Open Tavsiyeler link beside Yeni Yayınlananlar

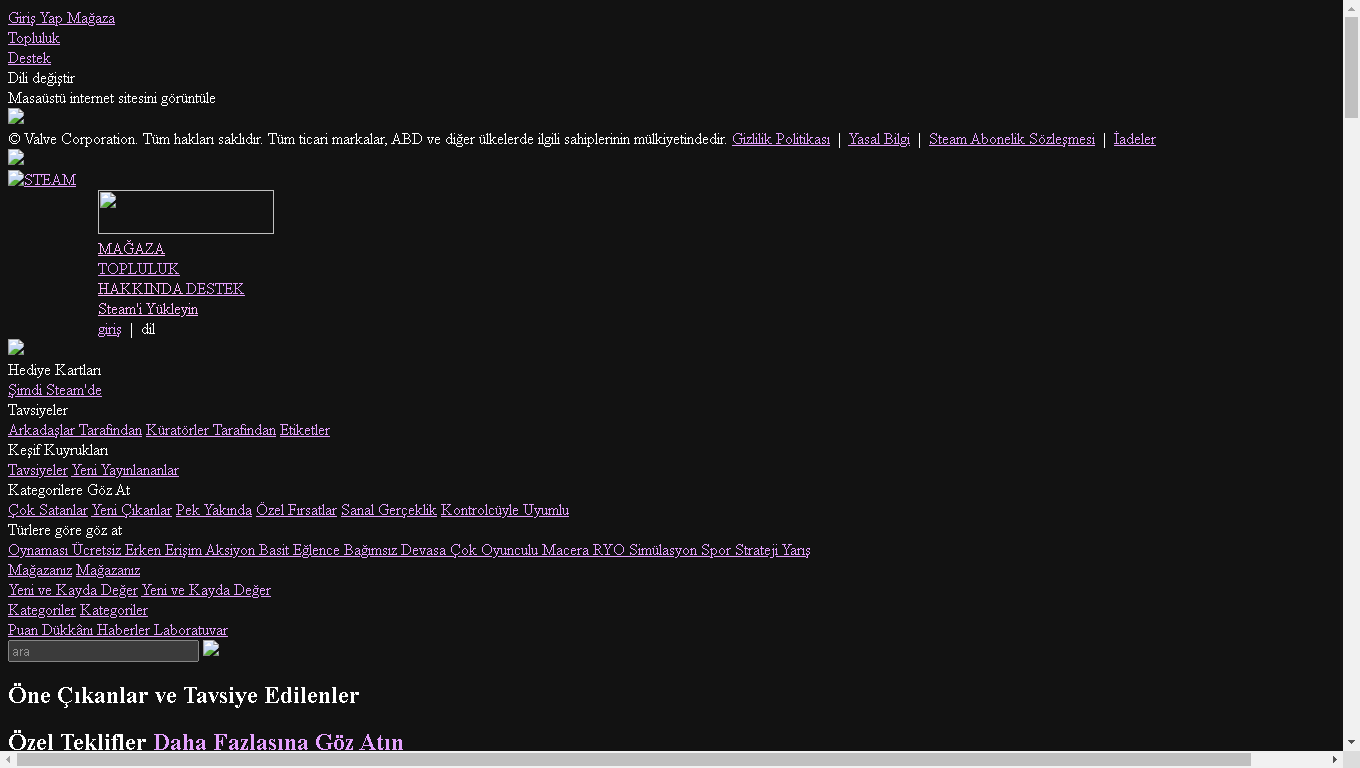(x=38, y=470)
